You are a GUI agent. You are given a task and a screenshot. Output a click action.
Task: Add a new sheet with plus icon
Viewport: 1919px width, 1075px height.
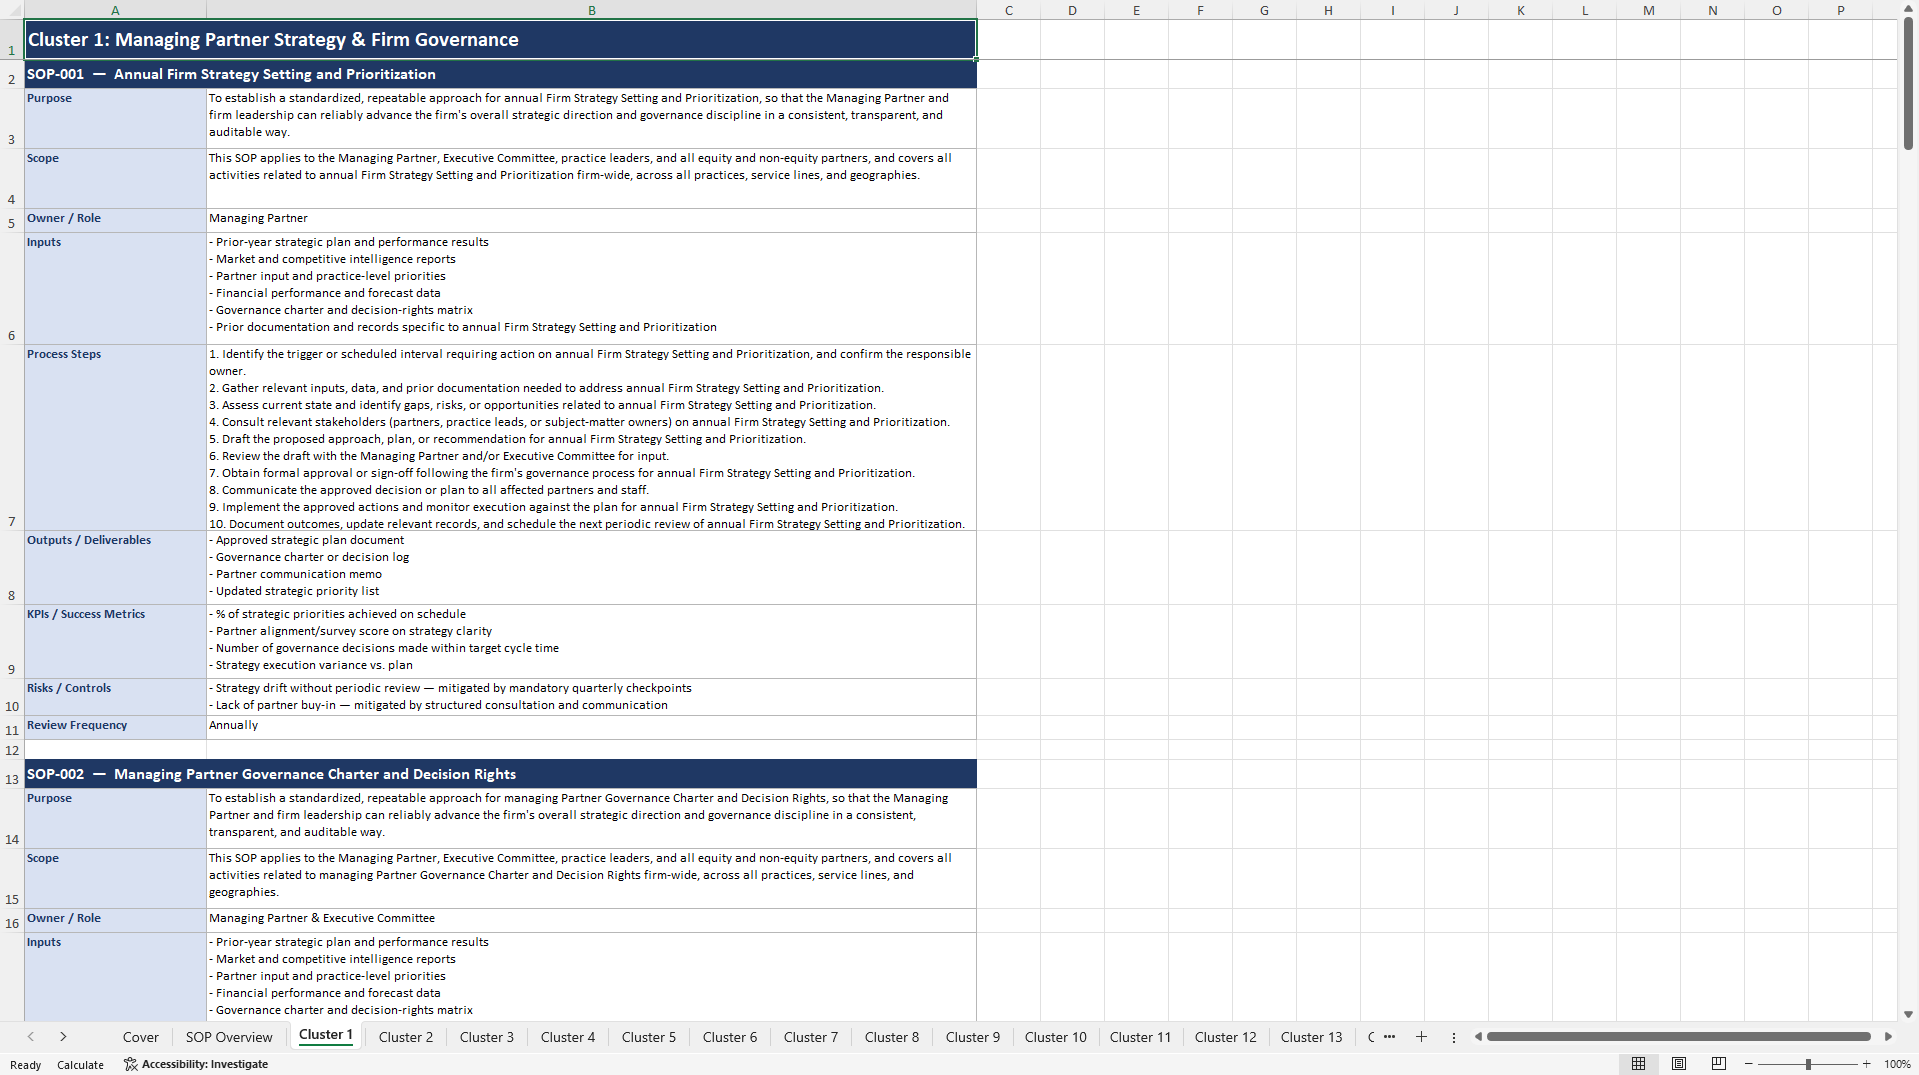(x=1421, y=1037)
